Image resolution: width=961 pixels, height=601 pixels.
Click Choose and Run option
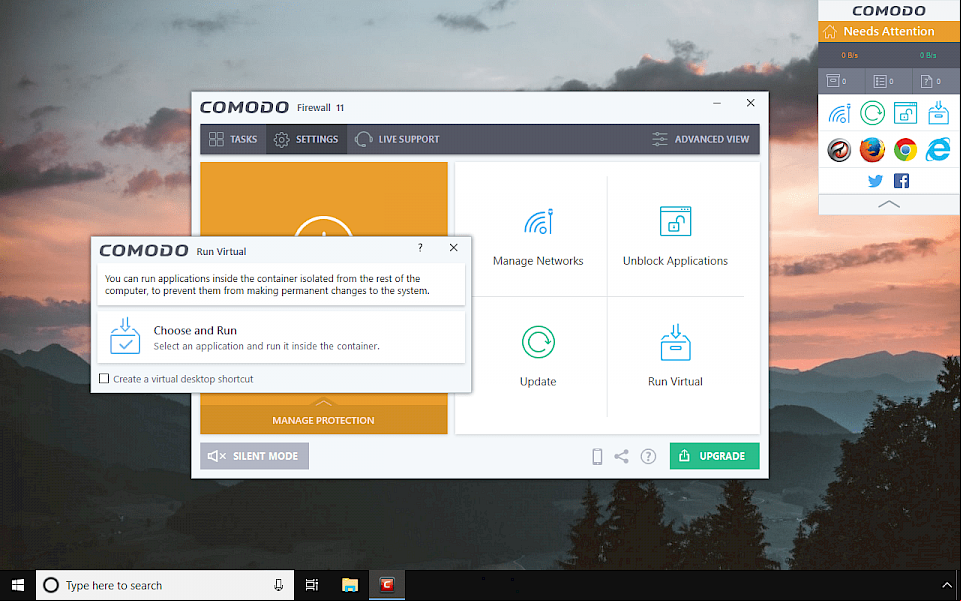click(x=281, y=337)
